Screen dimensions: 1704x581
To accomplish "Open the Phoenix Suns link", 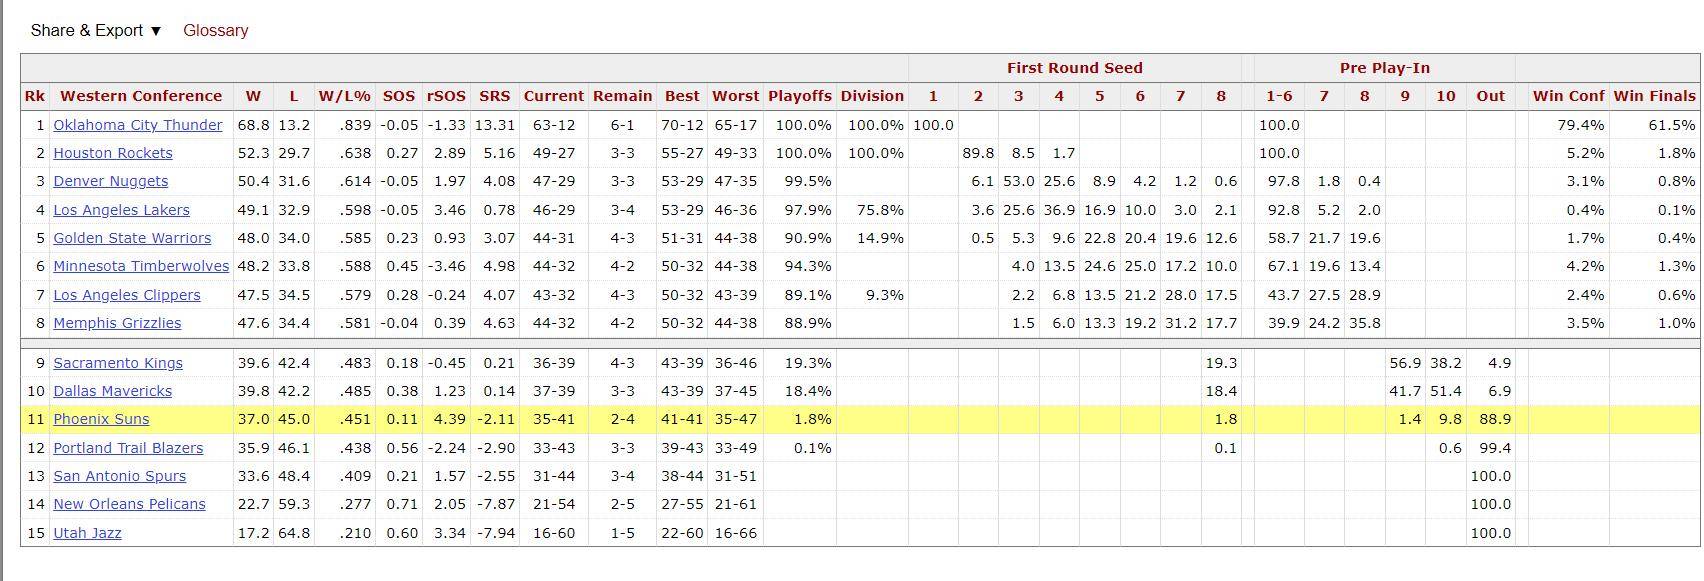I will [x=101, y=419].
